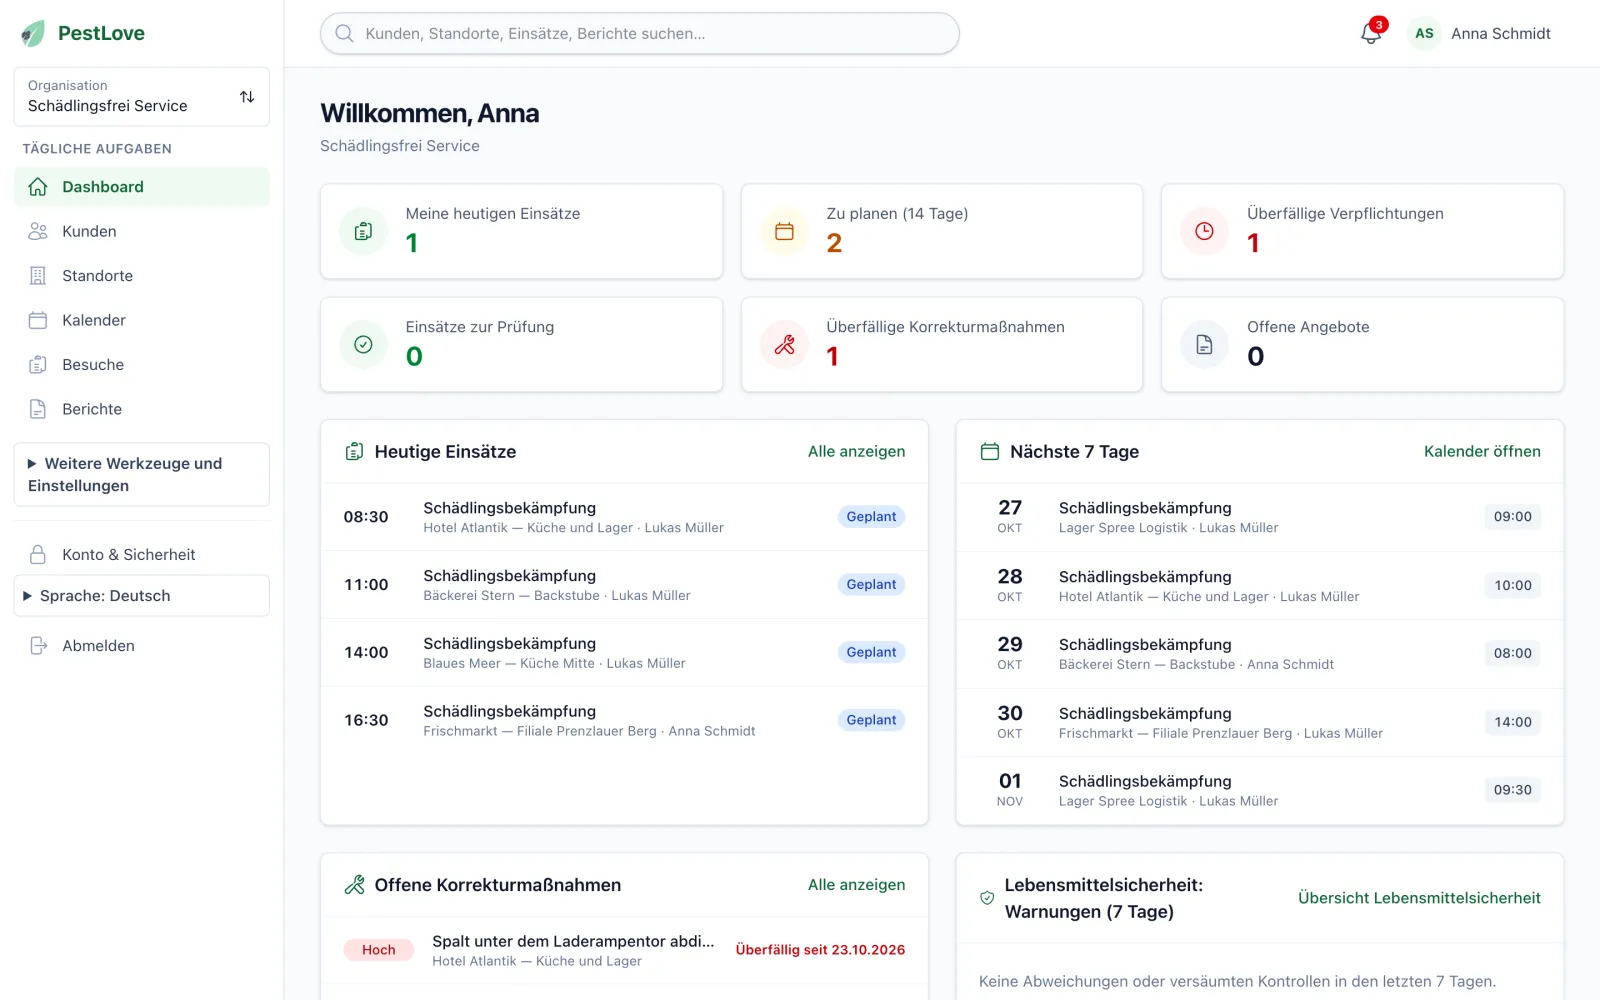Click the Lebensmittelsicherheit shield icon
1600x1000 pixels.
987,898
